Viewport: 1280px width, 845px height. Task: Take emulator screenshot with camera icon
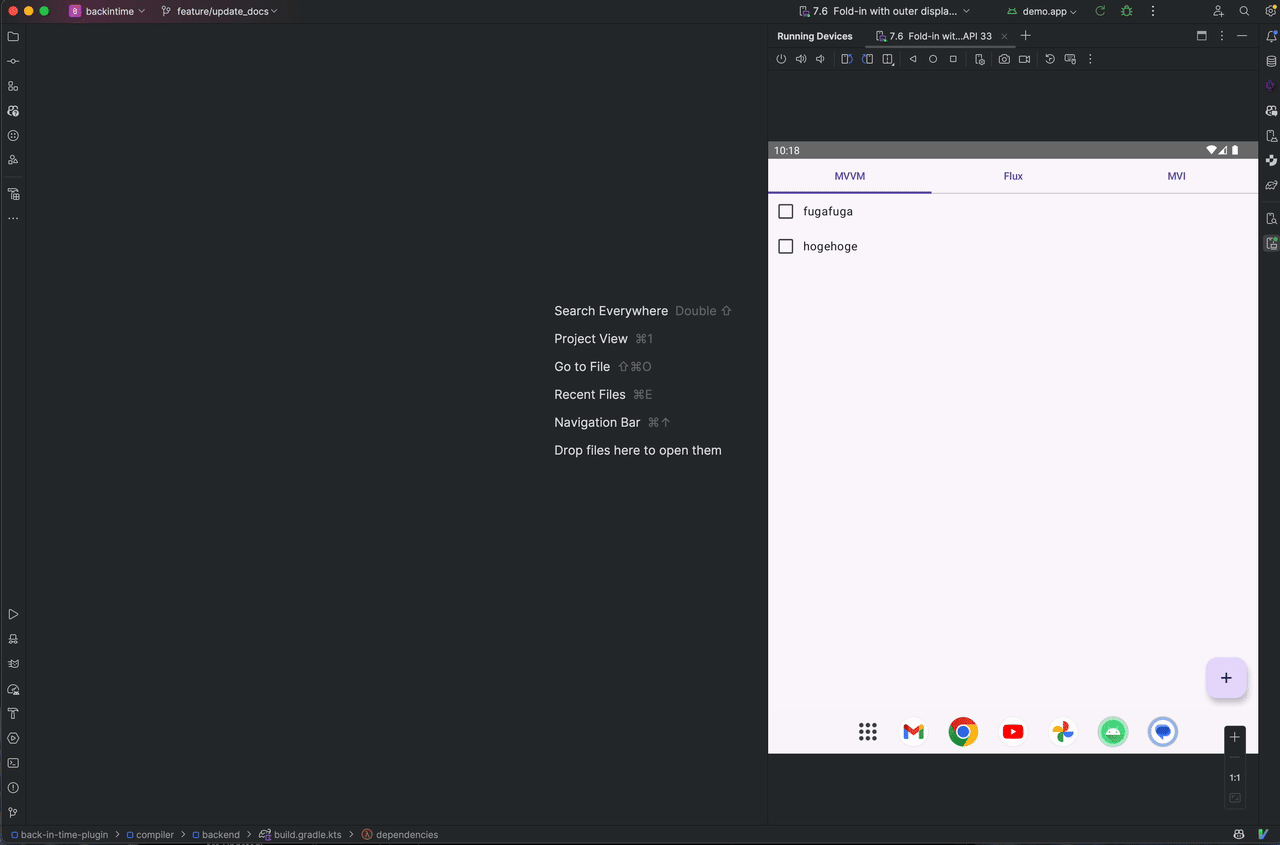(x=1004, y=59)
